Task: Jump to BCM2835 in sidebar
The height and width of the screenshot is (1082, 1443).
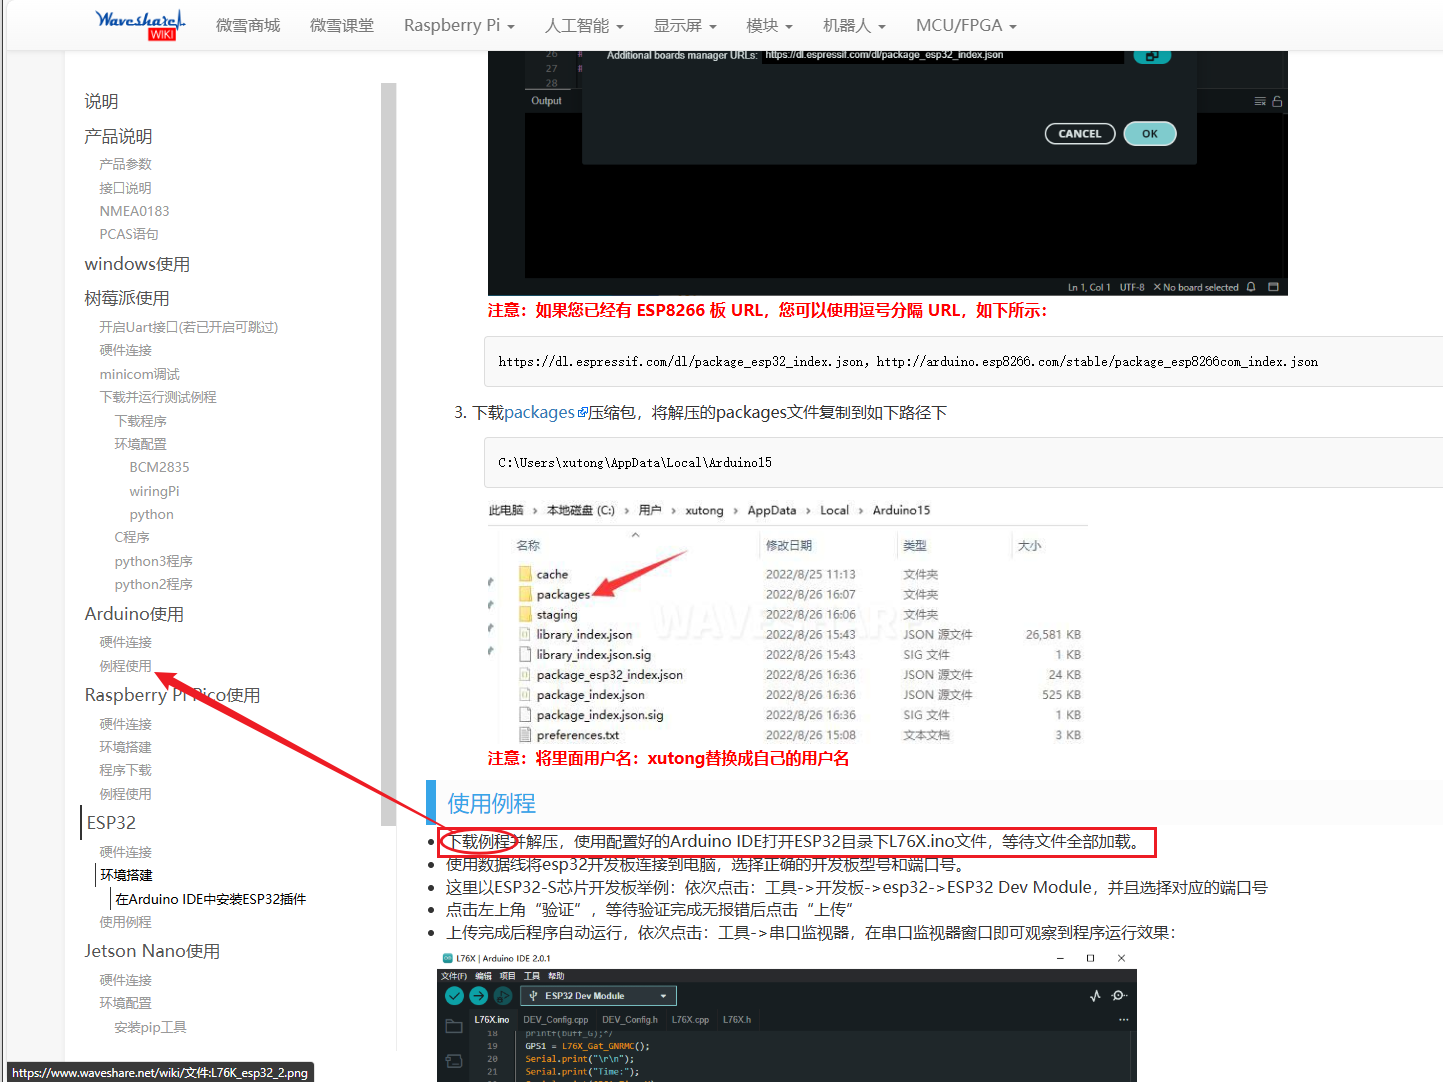Action: pyautogui.click(x=159, y=467)
